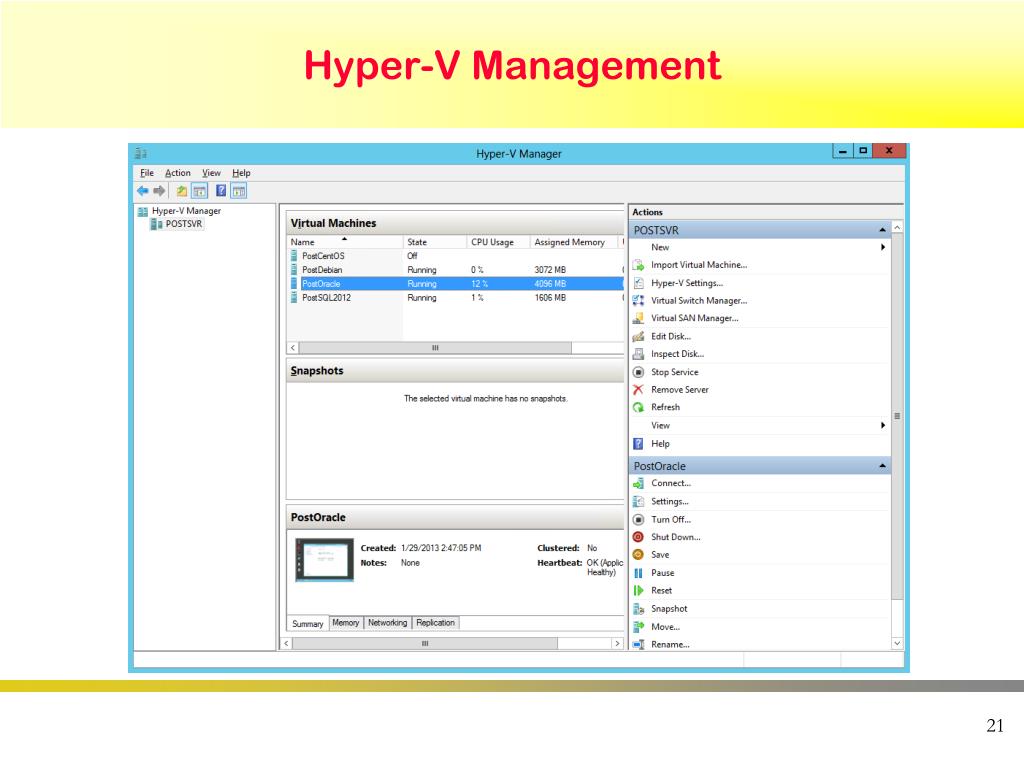
Task: Expand the View submenu arrow in Actions
Action: 883,426
